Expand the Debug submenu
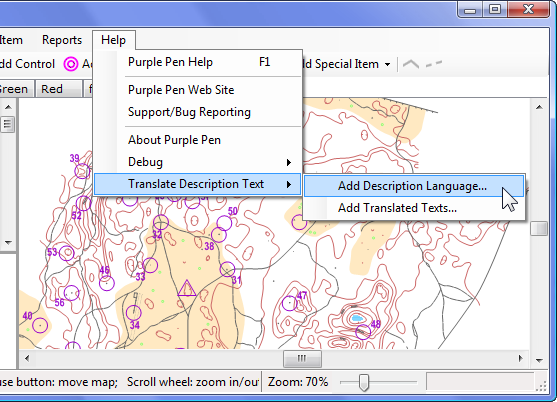 click(x=198, y=162)
